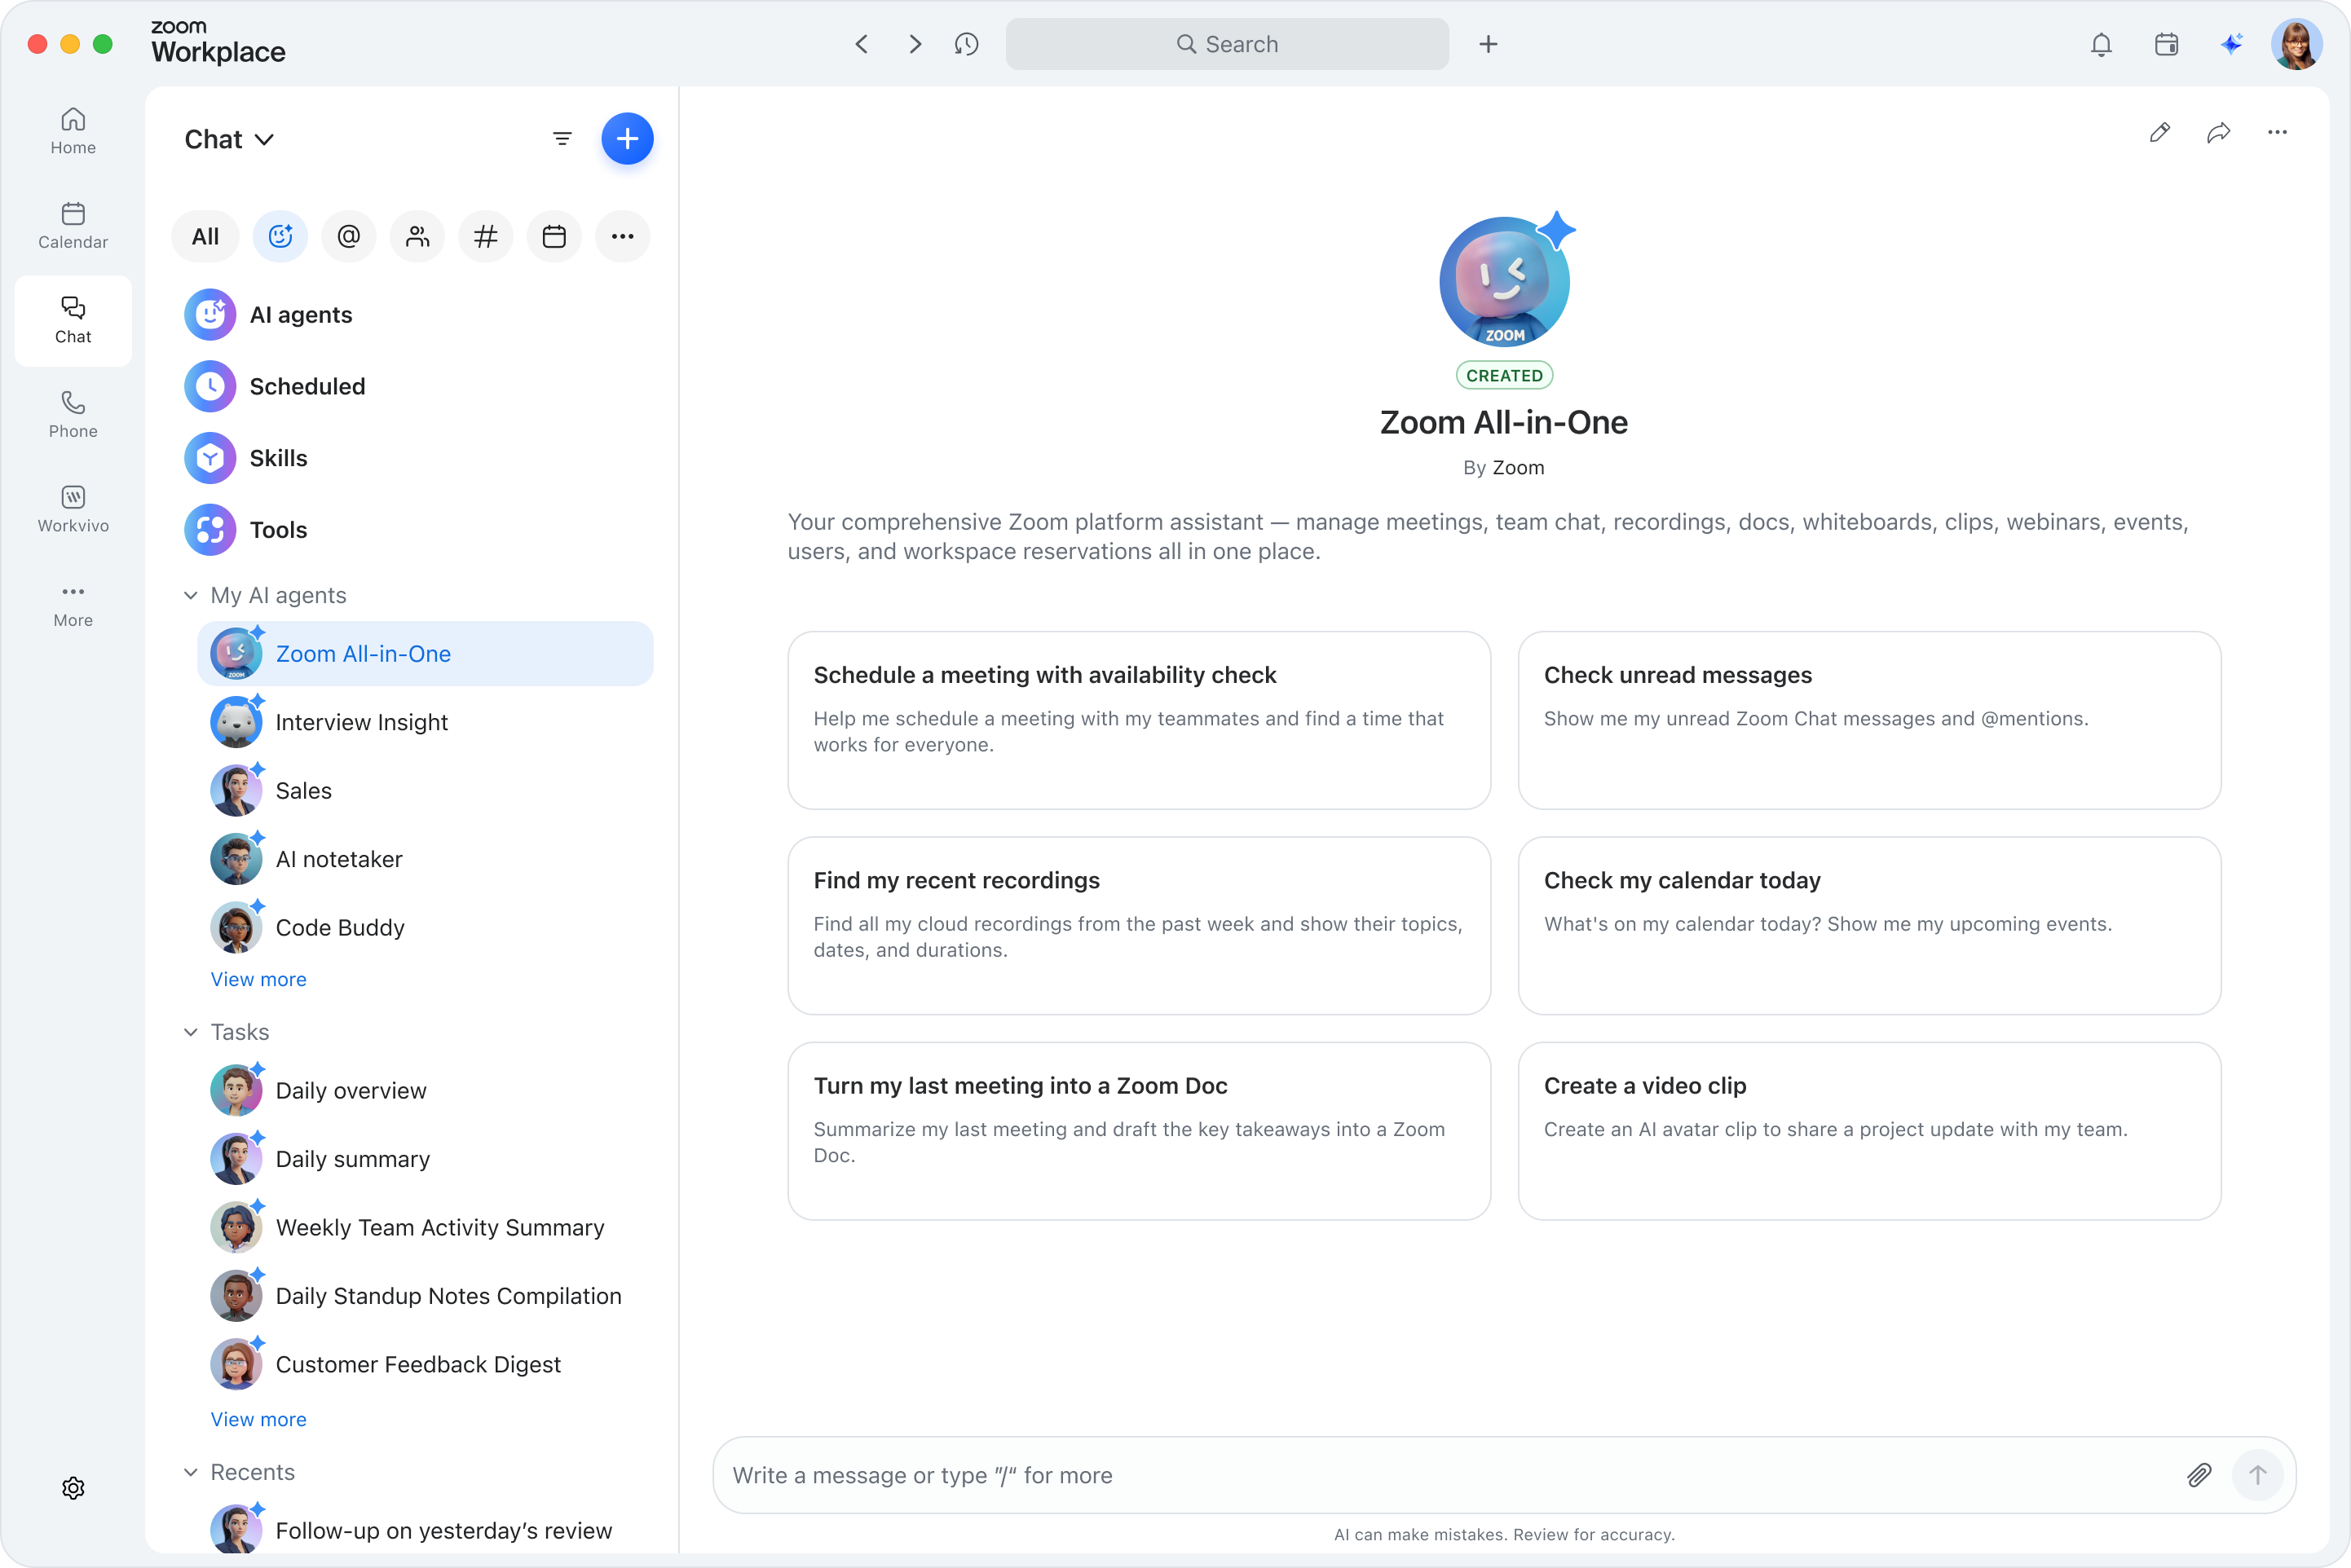2351x1568 pixels.
Task: Click the Search field in top bar
Action: 1227,44
